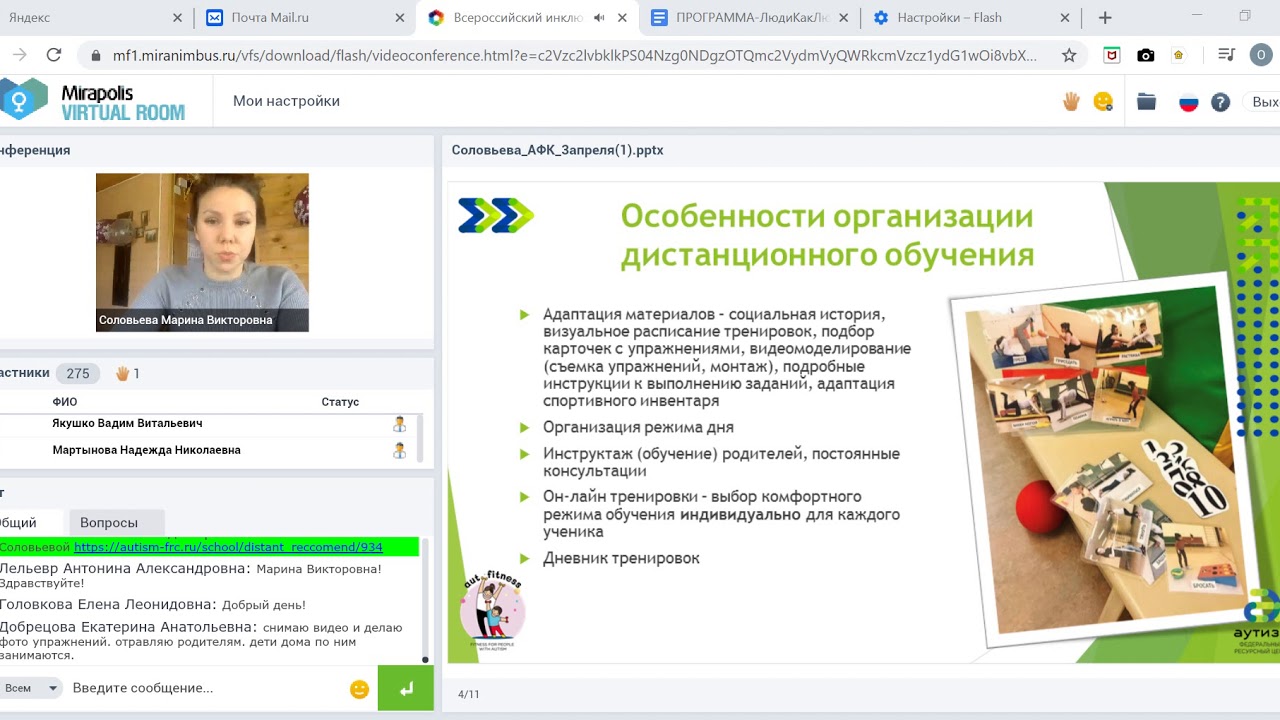Close the Настройки – Flash tab
1280x720 pixels.
pyautogui.click(x=1065, y=17)
